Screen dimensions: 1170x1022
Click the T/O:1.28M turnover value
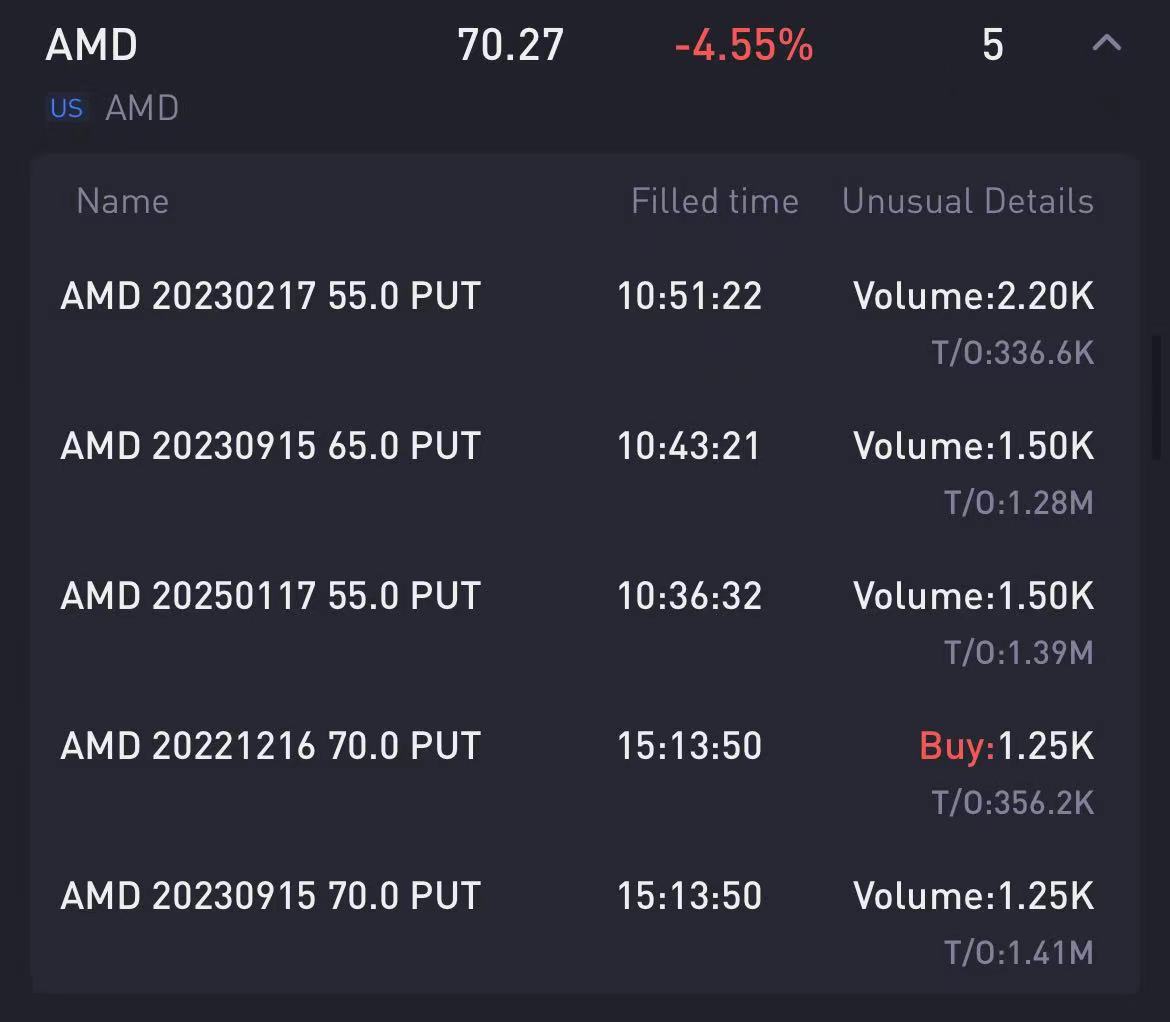pyautogui.click(x=1018, y=502)
